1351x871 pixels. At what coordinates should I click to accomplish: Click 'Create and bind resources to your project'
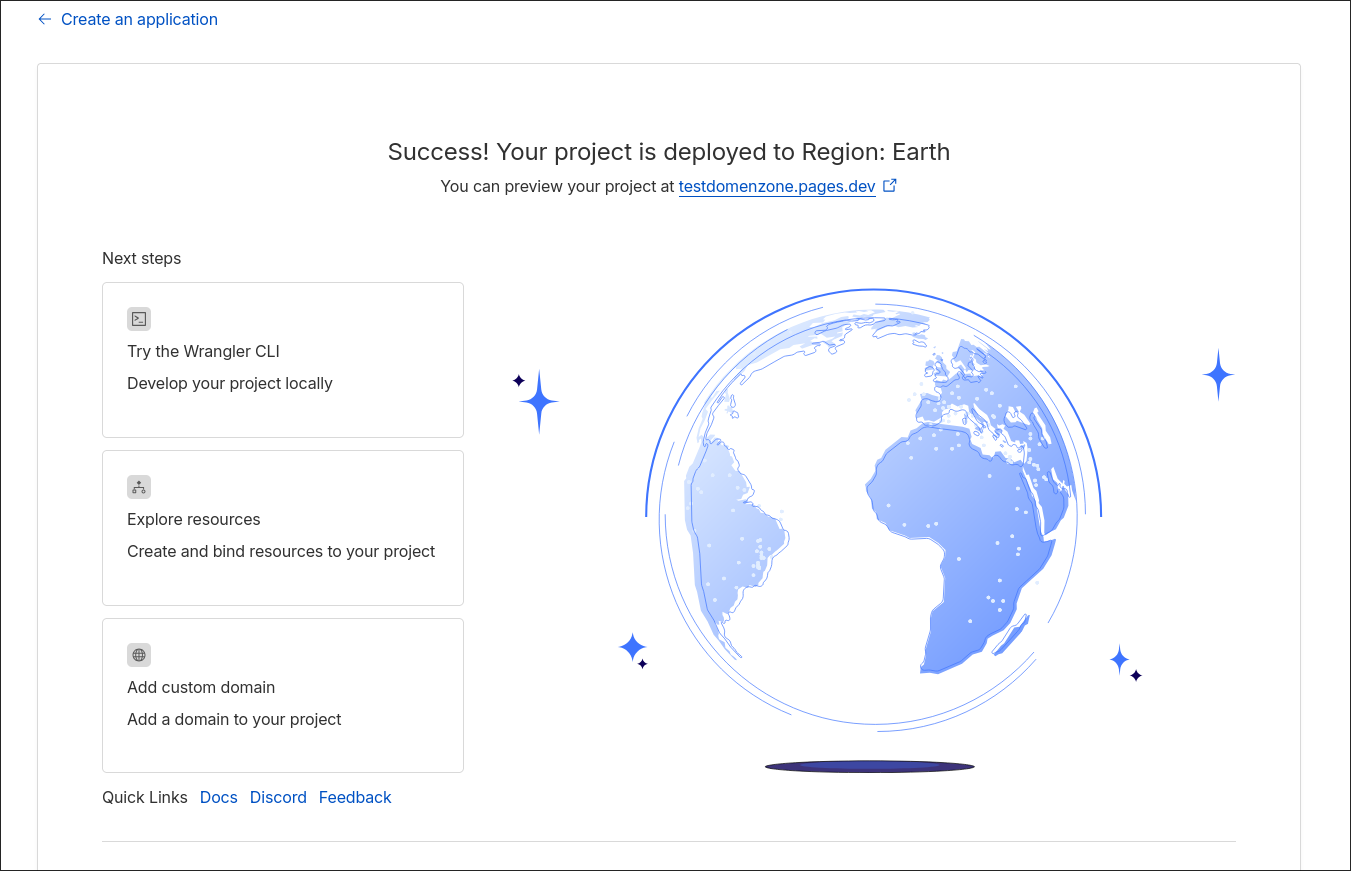pyautogui.click(x=281, y=551)
